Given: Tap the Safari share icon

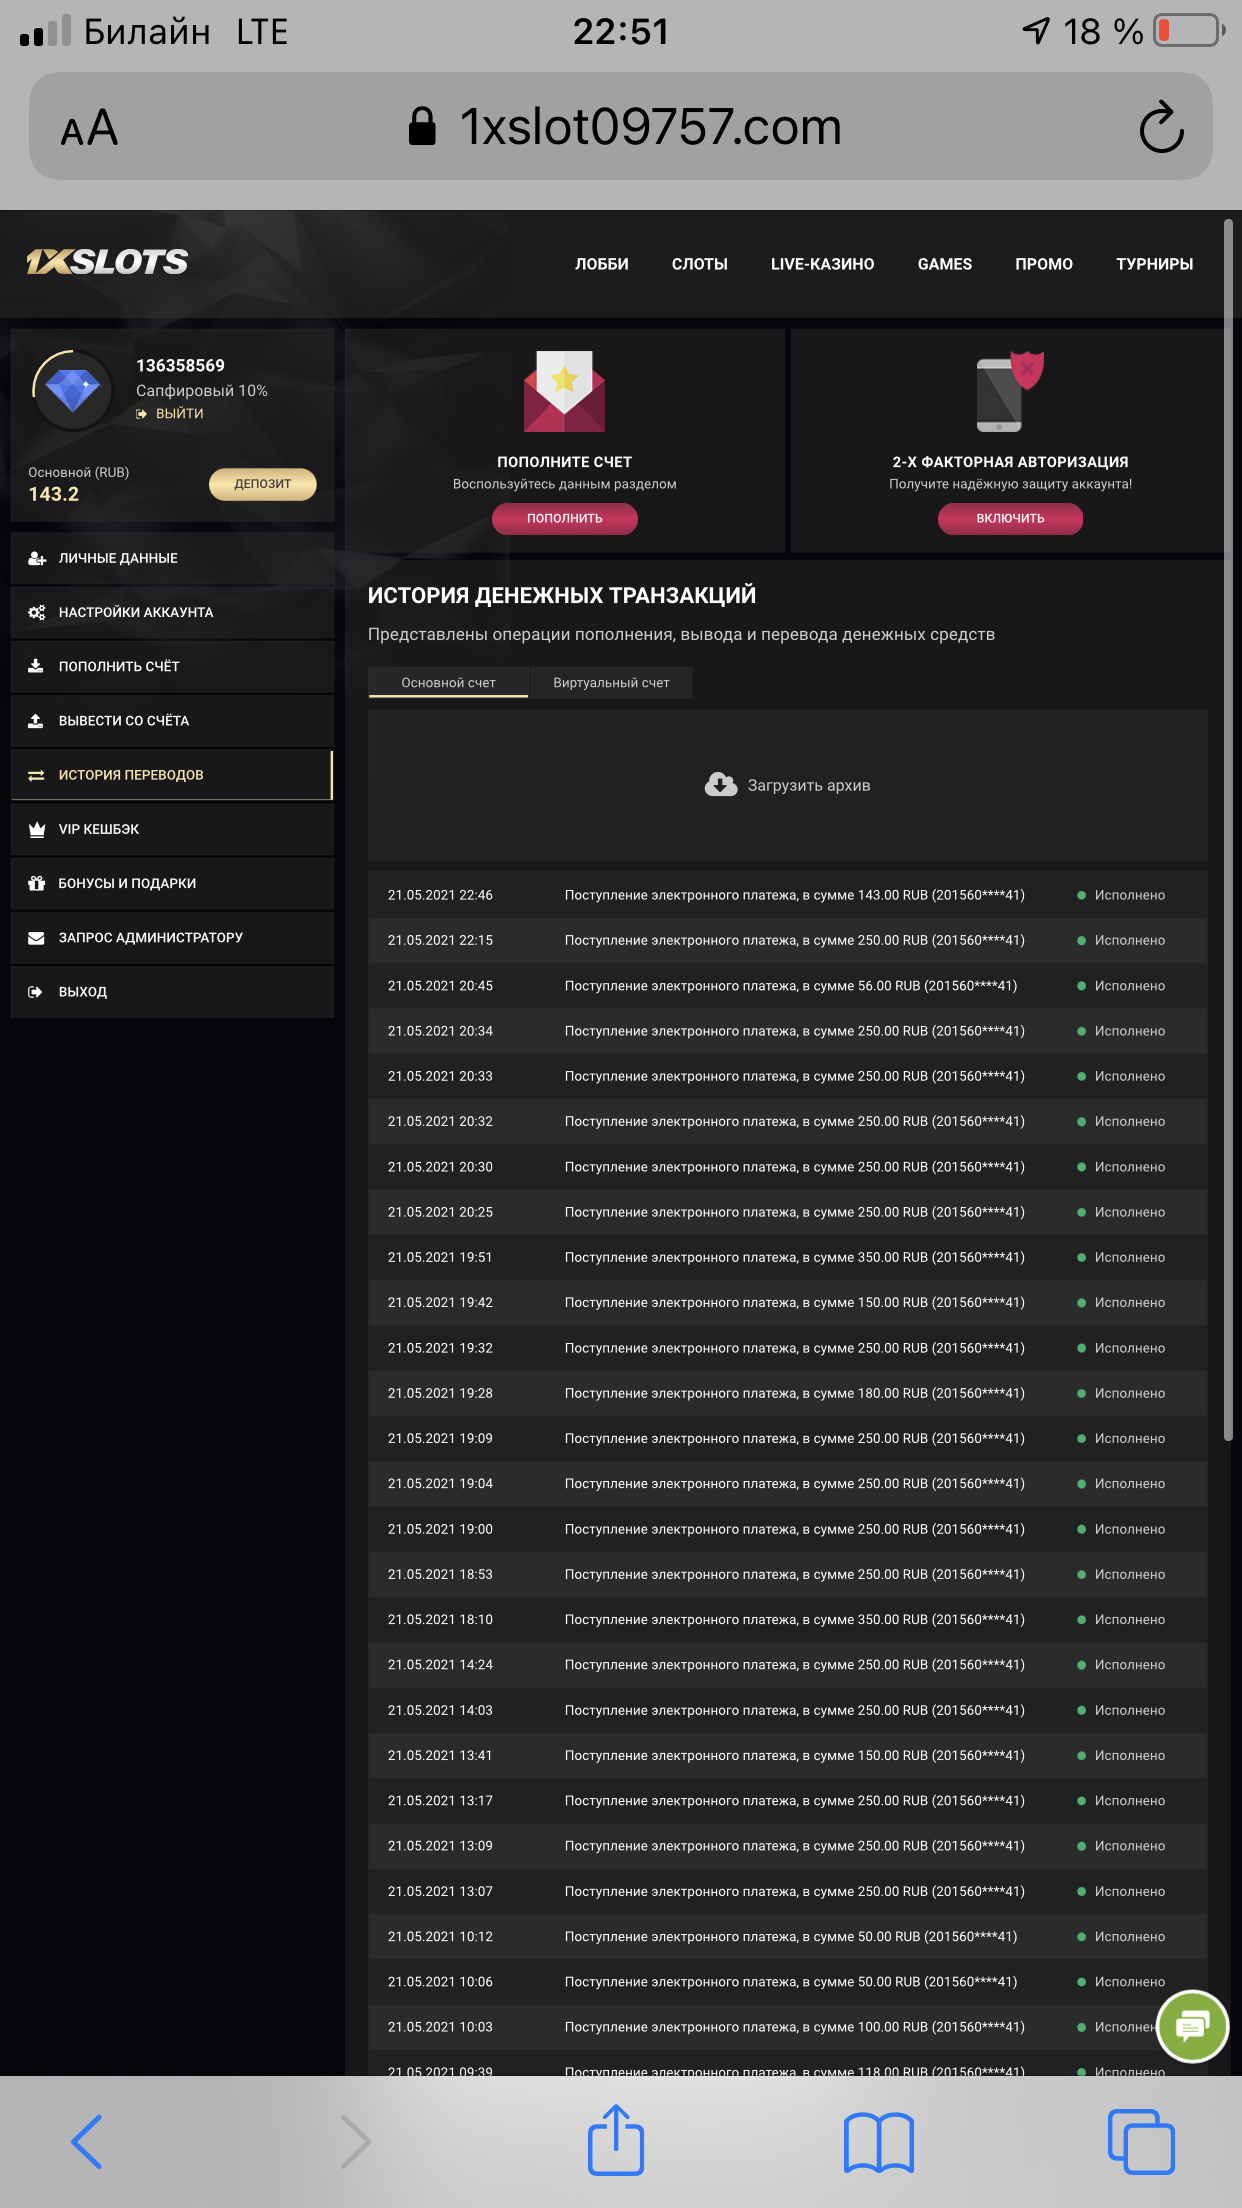Looking at the screenshot, I should coord(615,2140).
